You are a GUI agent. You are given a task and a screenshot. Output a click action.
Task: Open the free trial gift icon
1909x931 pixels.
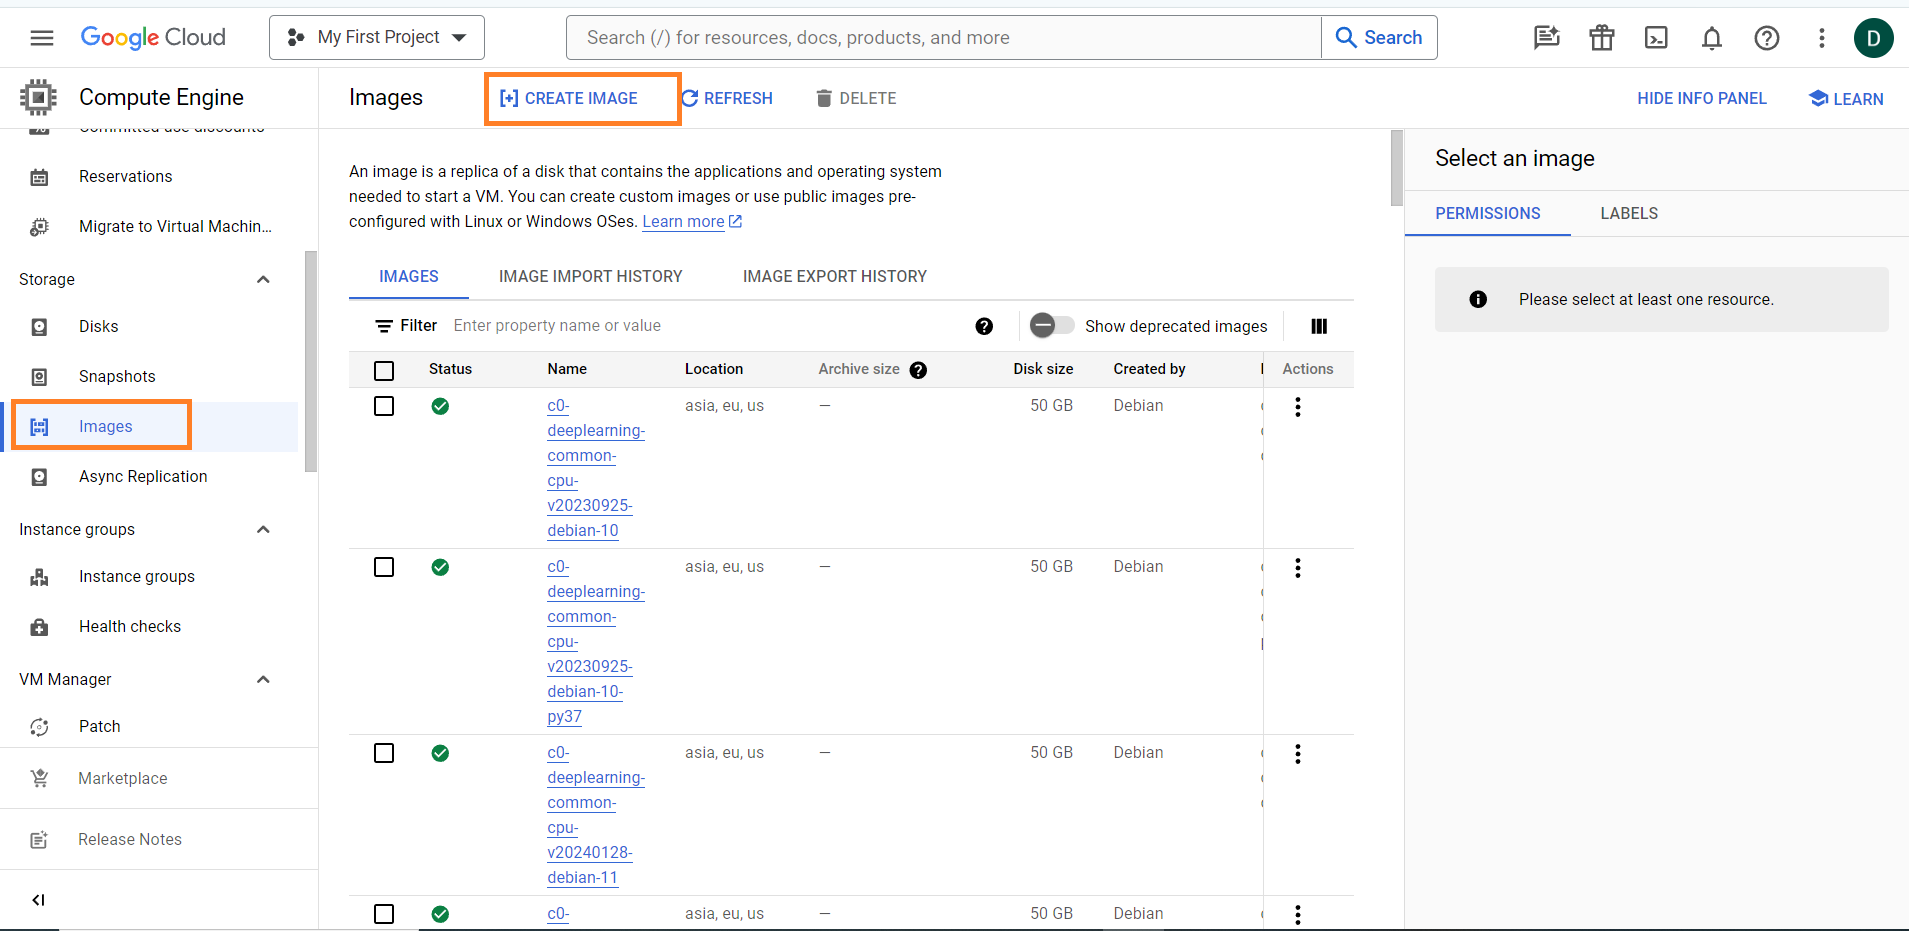(1602, 38)
